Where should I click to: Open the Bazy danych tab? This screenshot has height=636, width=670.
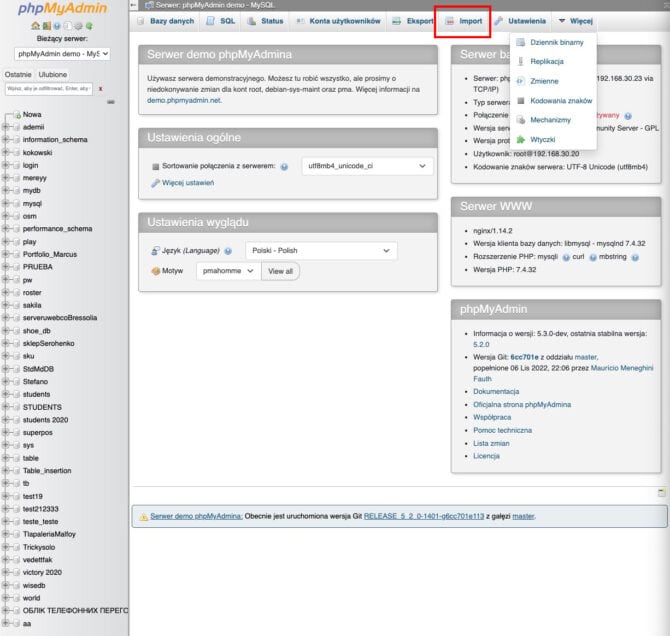(165, 21)
